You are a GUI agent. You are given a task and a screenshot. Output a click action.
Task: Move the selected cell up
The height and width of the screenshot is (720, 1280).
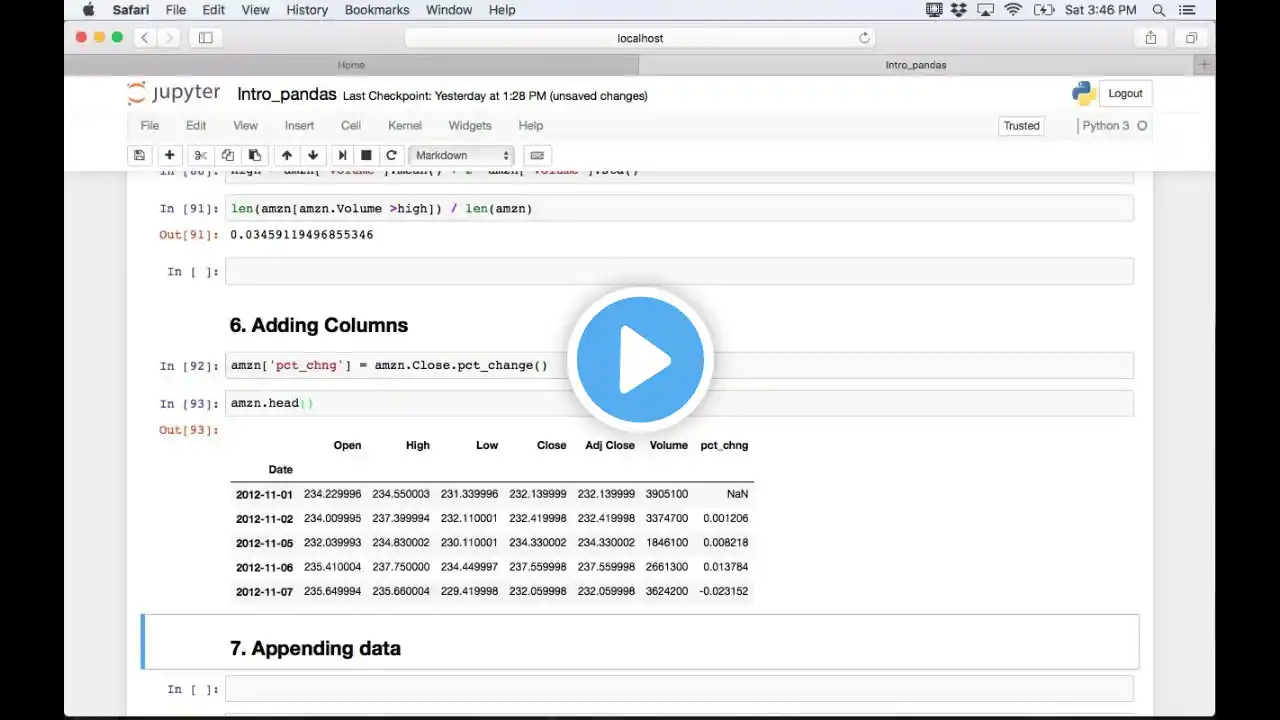[x=286, y=155]
